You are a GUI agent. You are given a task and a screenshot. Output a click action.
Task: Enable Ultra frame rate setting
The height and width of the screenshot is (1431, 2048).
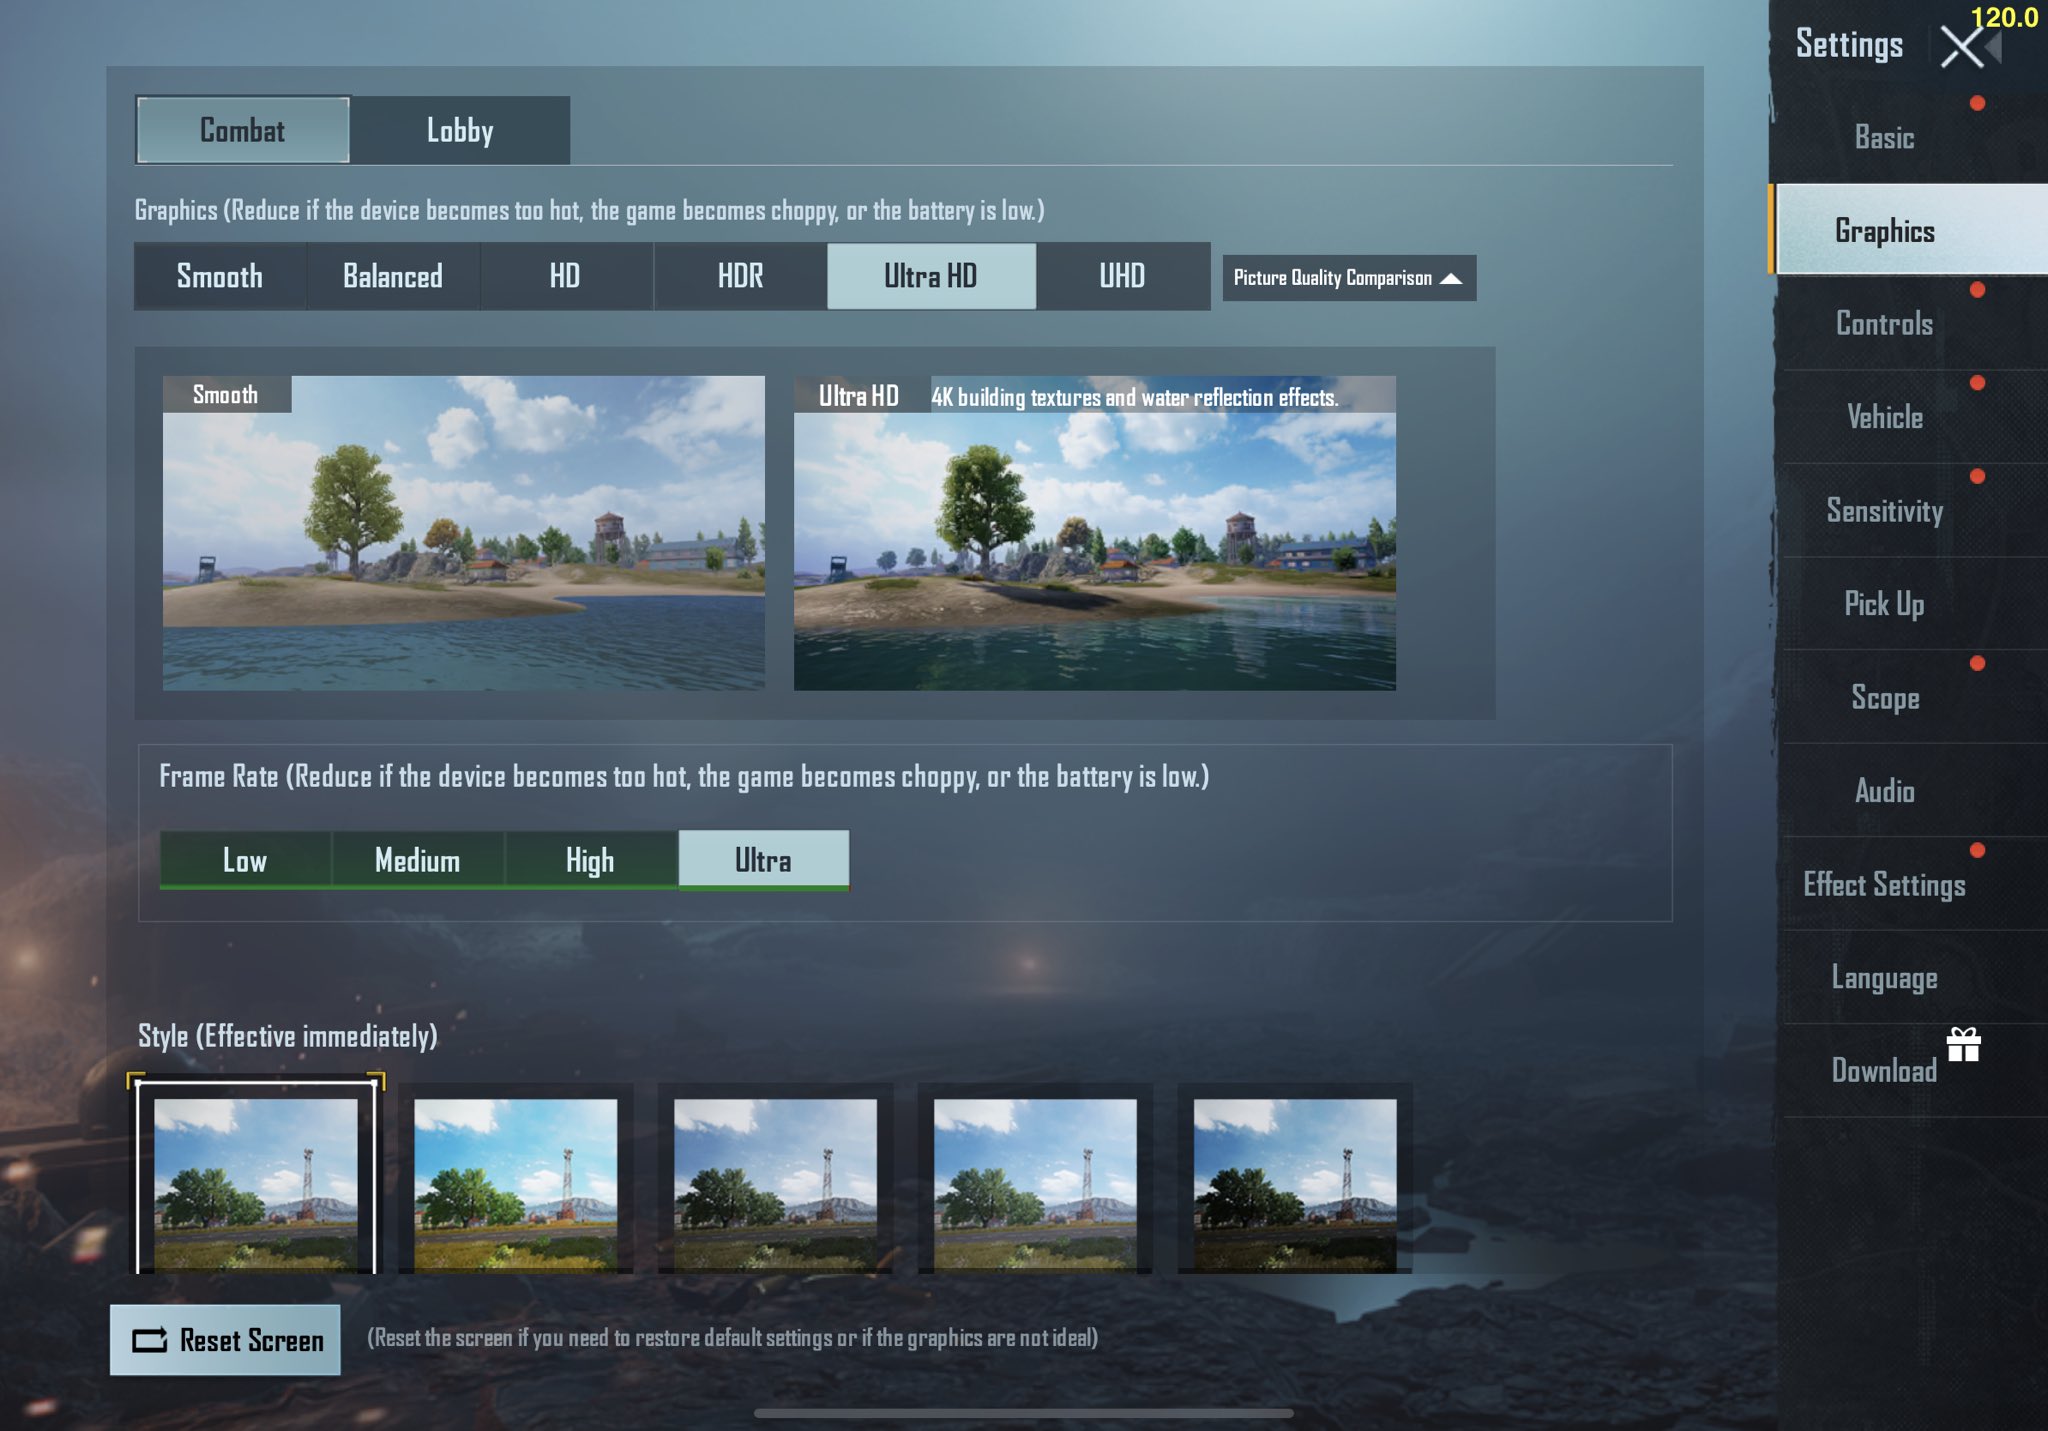tap(761, 860)
